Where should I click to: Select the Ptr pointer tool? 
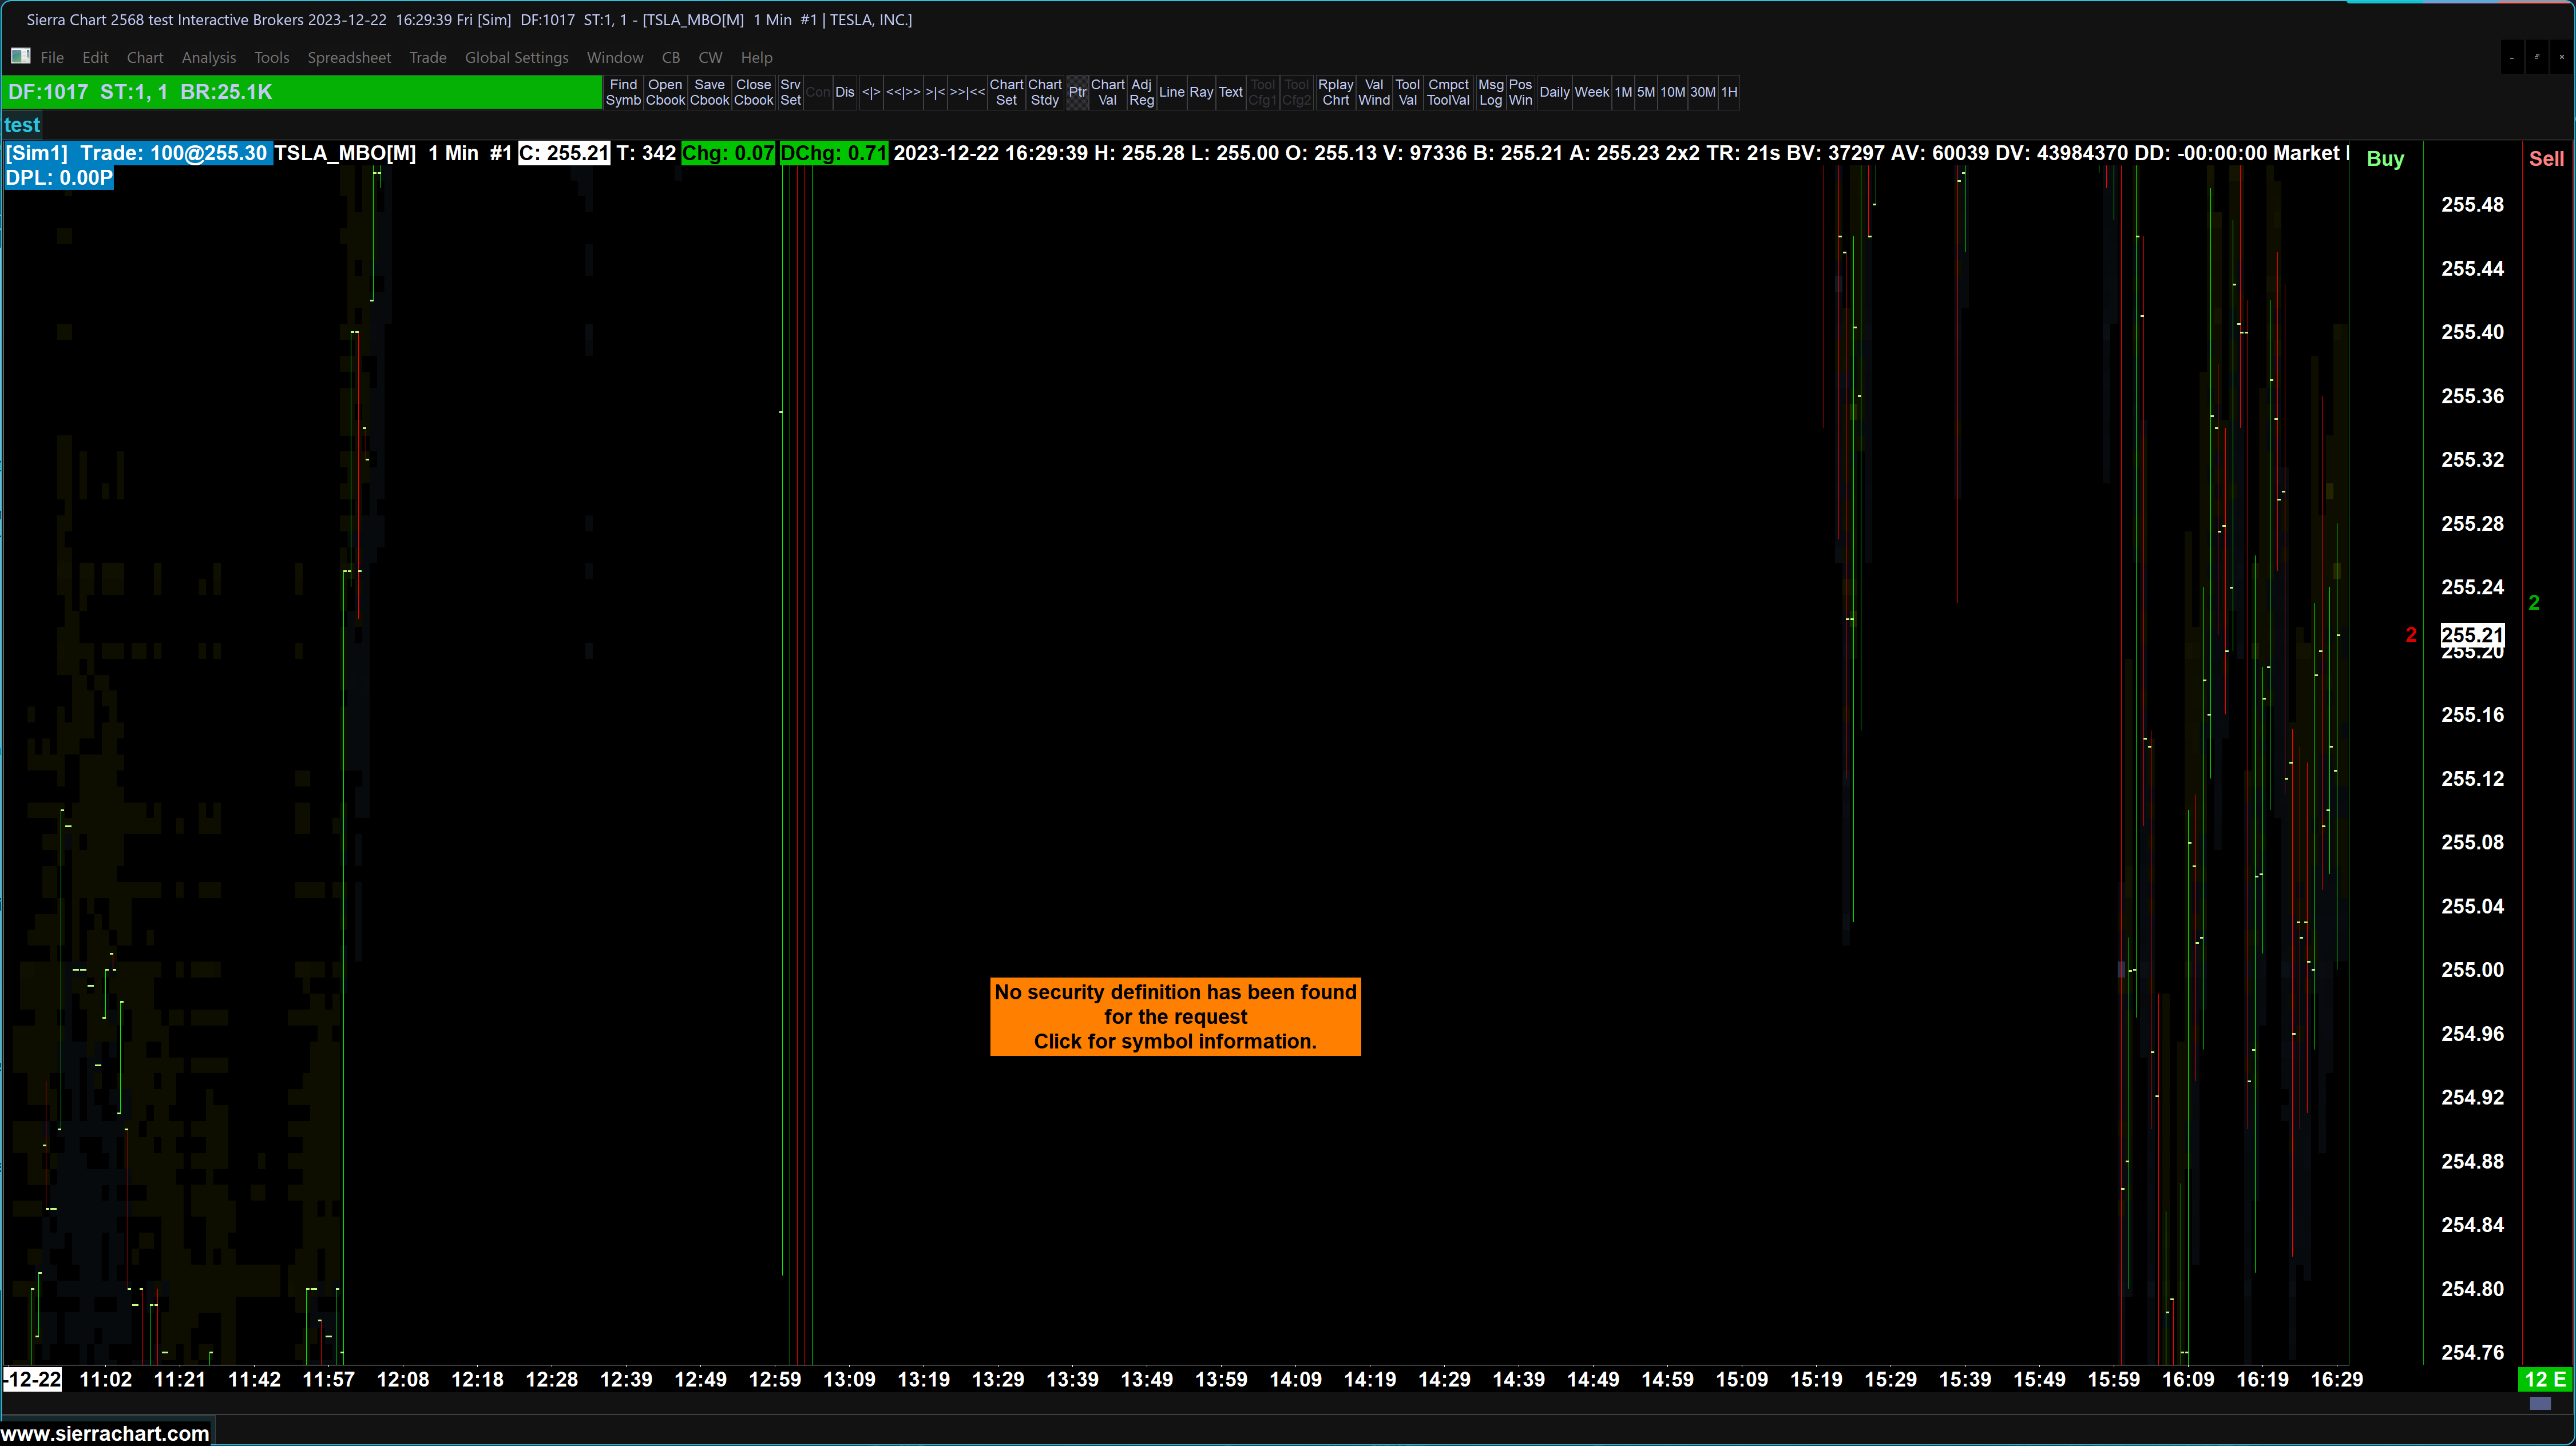tap(1077, 92)
